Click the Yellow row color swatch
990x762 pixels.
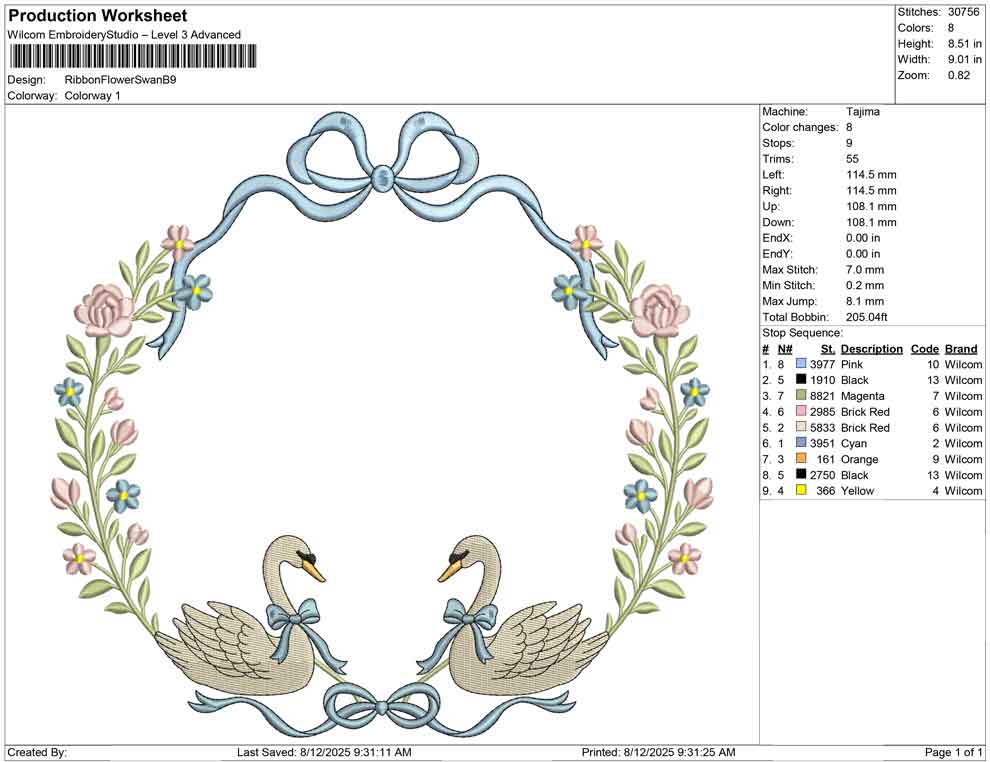click(x=801, y=490)
